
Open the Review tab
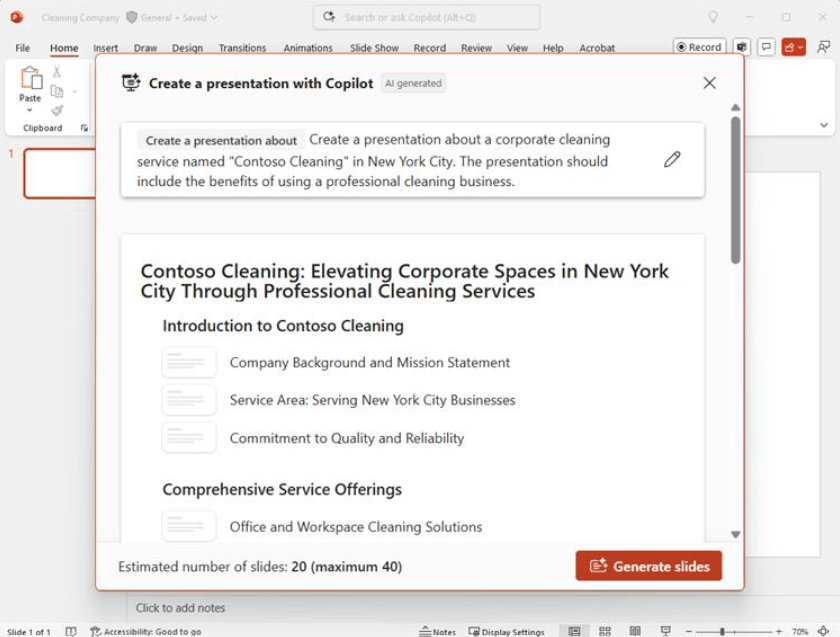(x=476, y=48)
